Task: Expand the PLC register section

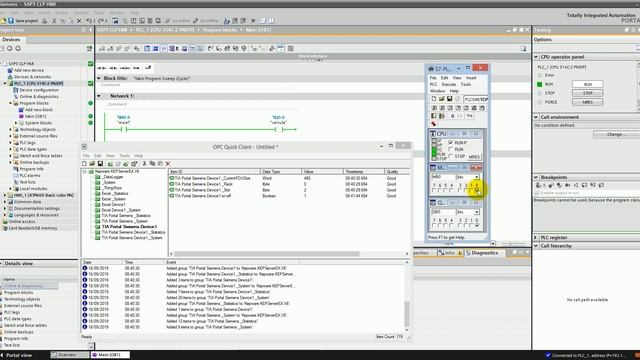Action: [x=536, y=238]
